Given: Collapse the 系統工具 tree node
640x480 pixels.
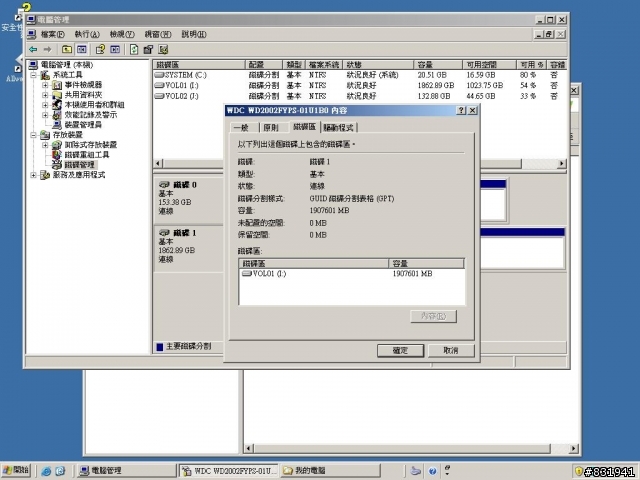Looking at the screenshot, I should click(x=34, y=75).
